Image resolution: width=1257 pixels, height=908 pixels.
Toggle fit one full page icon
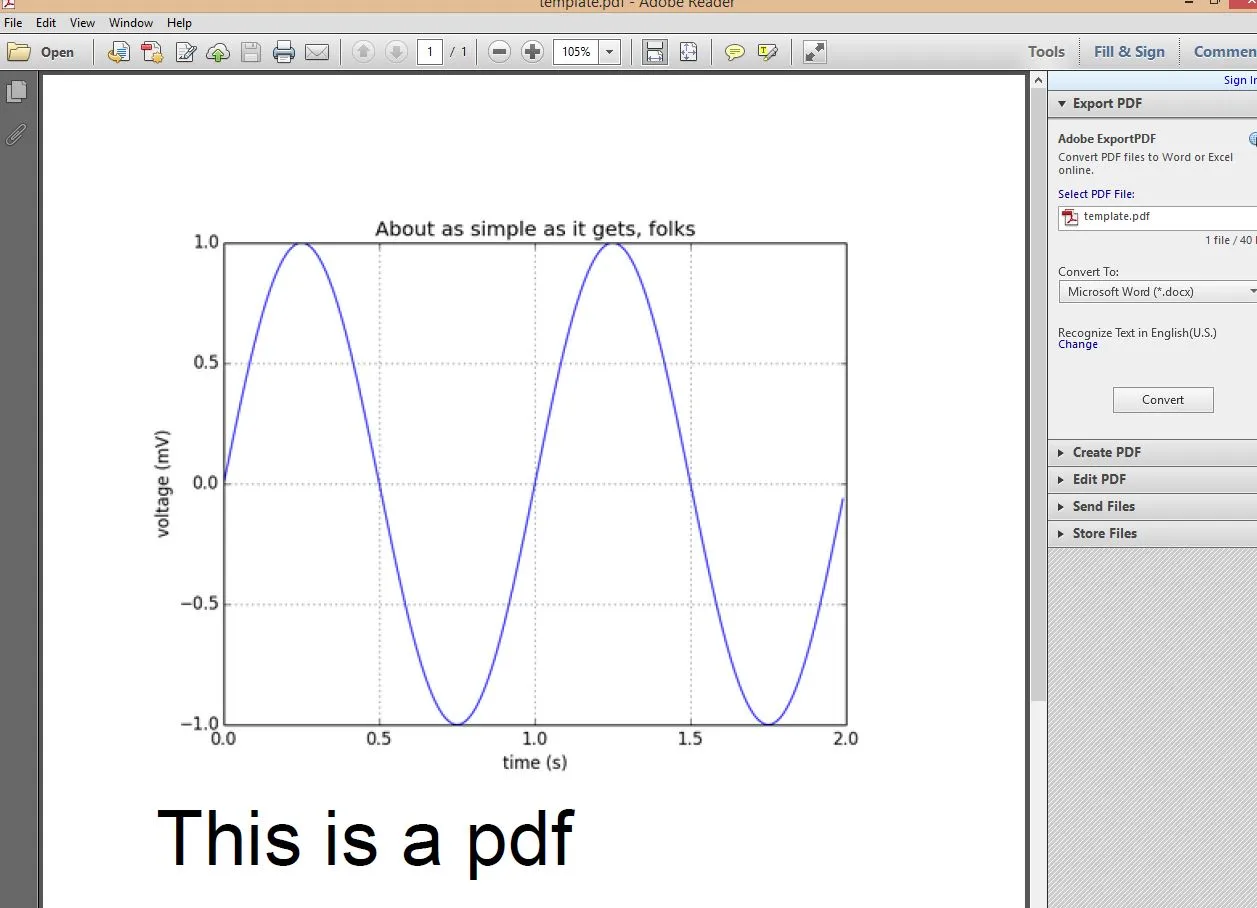point(688,52)
